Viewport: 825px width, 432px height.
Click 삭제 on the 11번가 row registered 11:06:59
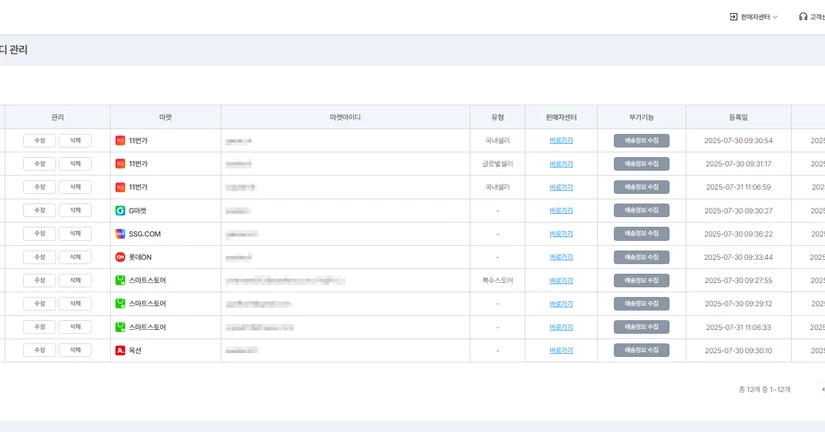point(75,187)
